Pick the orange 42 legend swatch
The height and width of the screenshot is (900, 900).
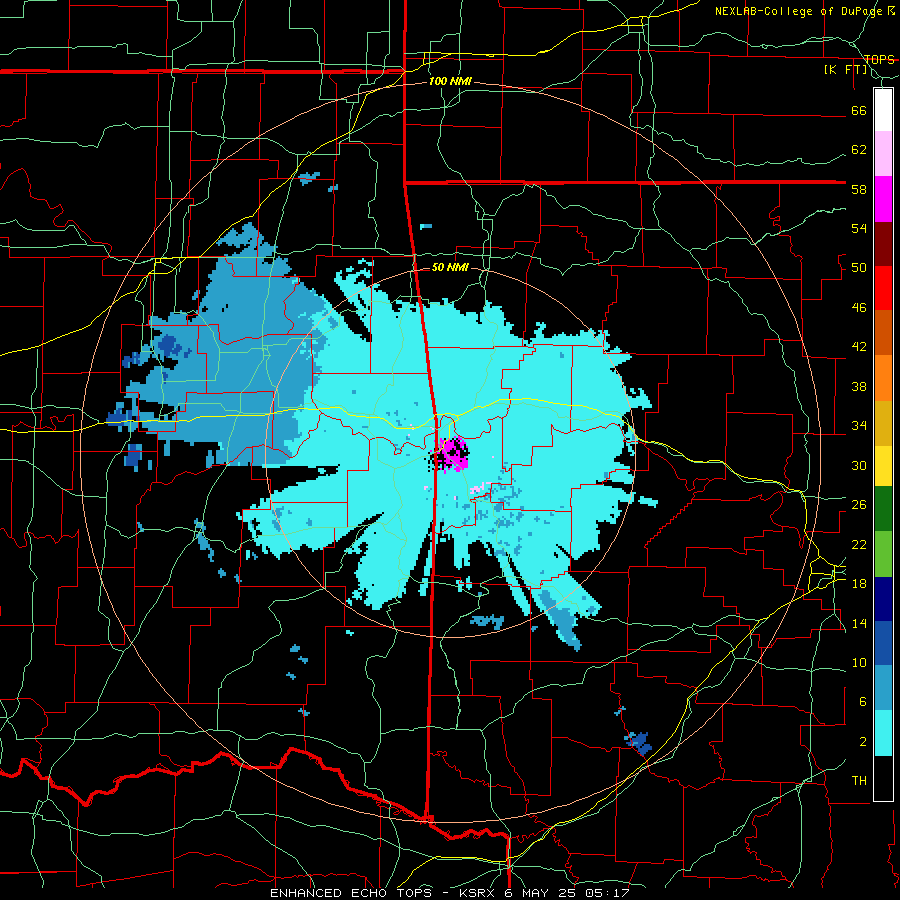[x=883, y=377]
